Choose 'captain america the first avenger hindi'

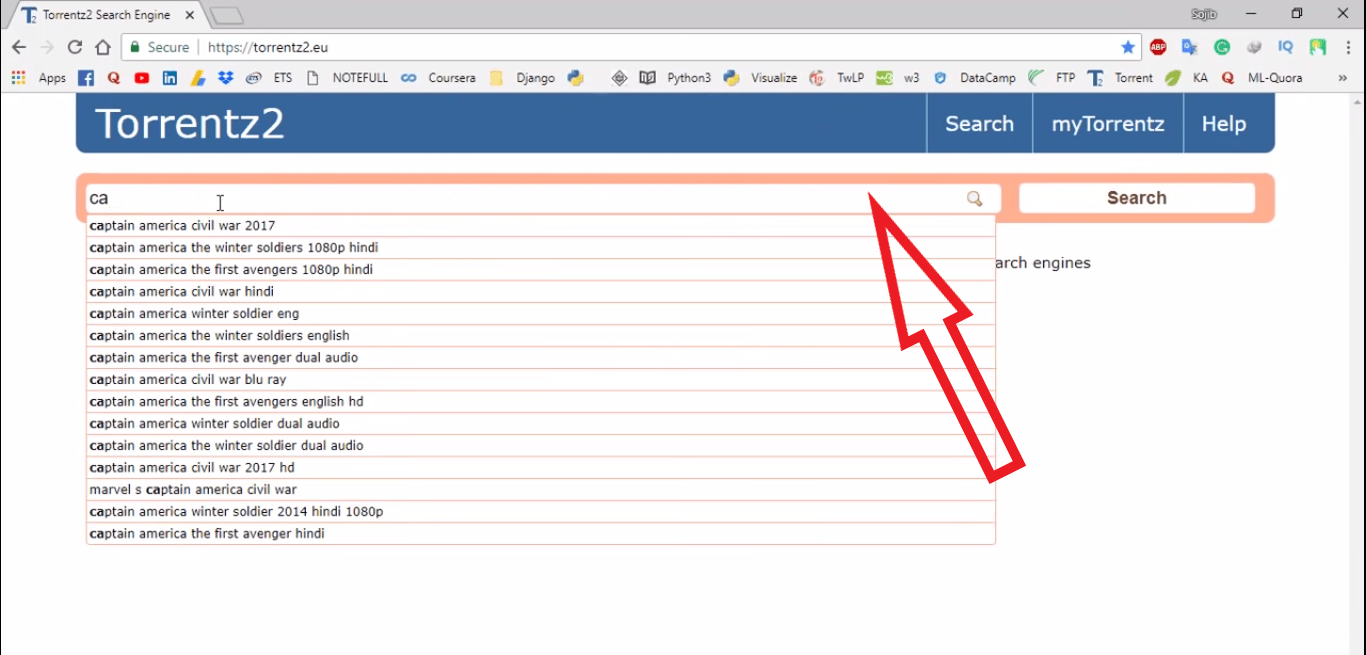click(541, 534)
